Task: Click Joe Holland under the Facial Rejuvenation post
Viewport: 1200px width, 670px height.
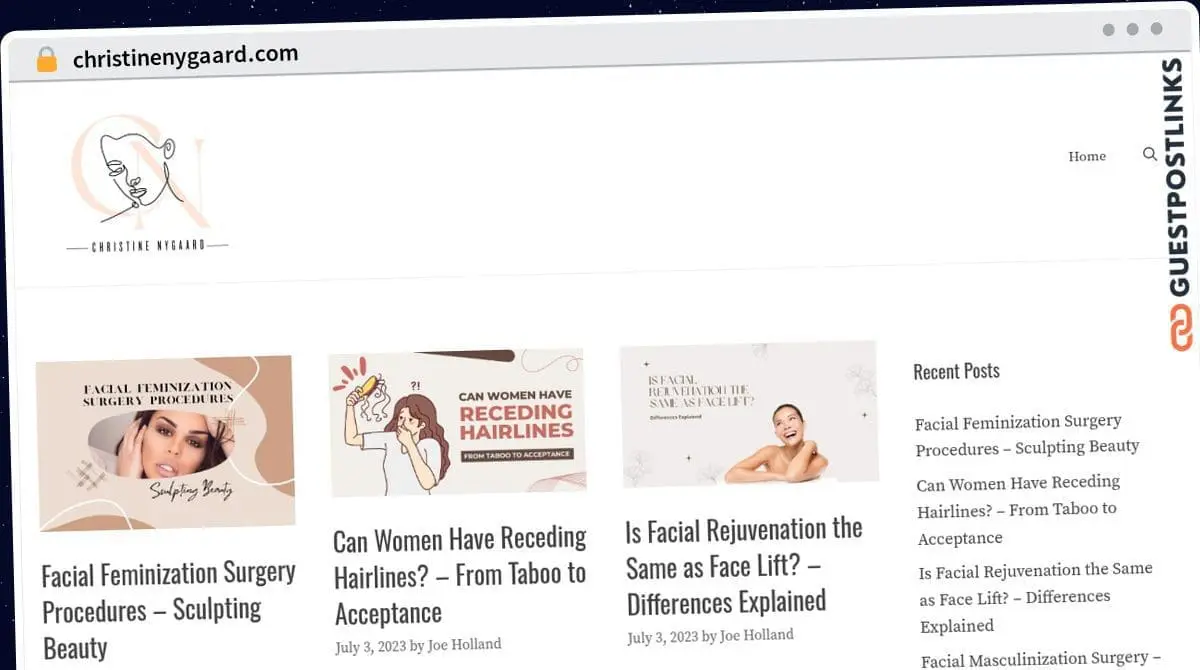Action: 757,635
